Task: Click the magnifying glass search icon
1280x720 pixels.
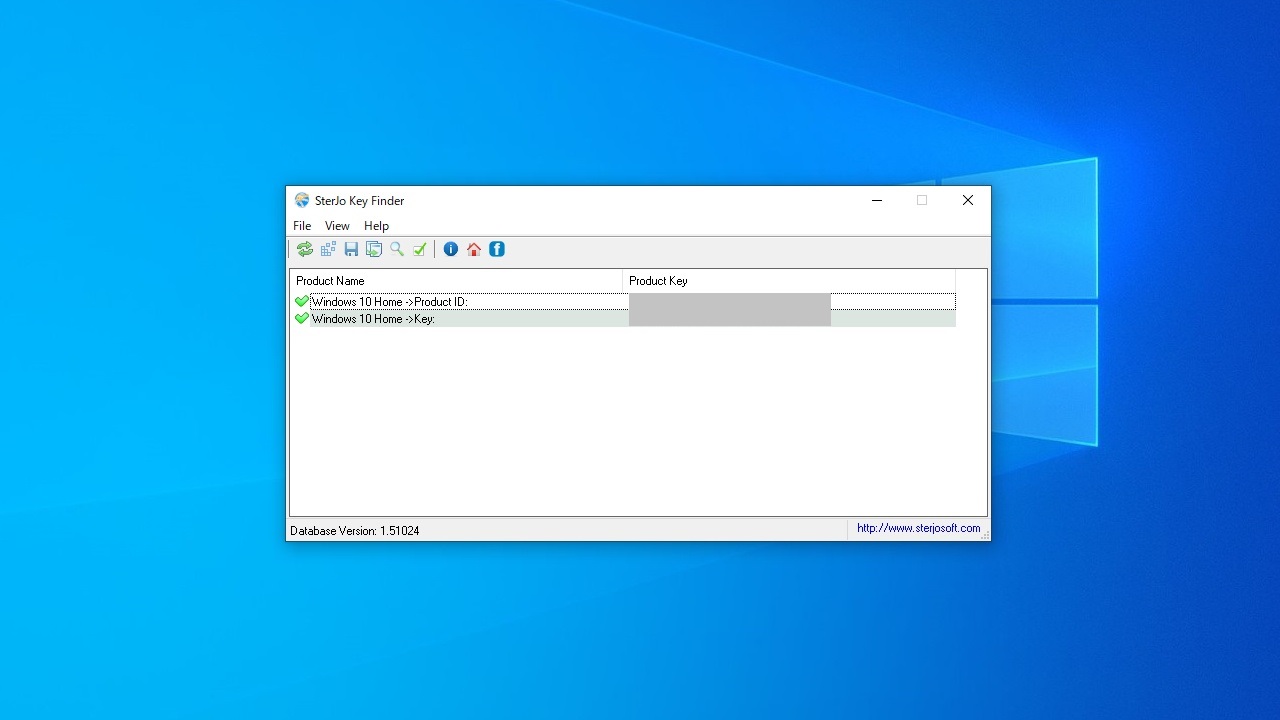Action: [397, 249]
